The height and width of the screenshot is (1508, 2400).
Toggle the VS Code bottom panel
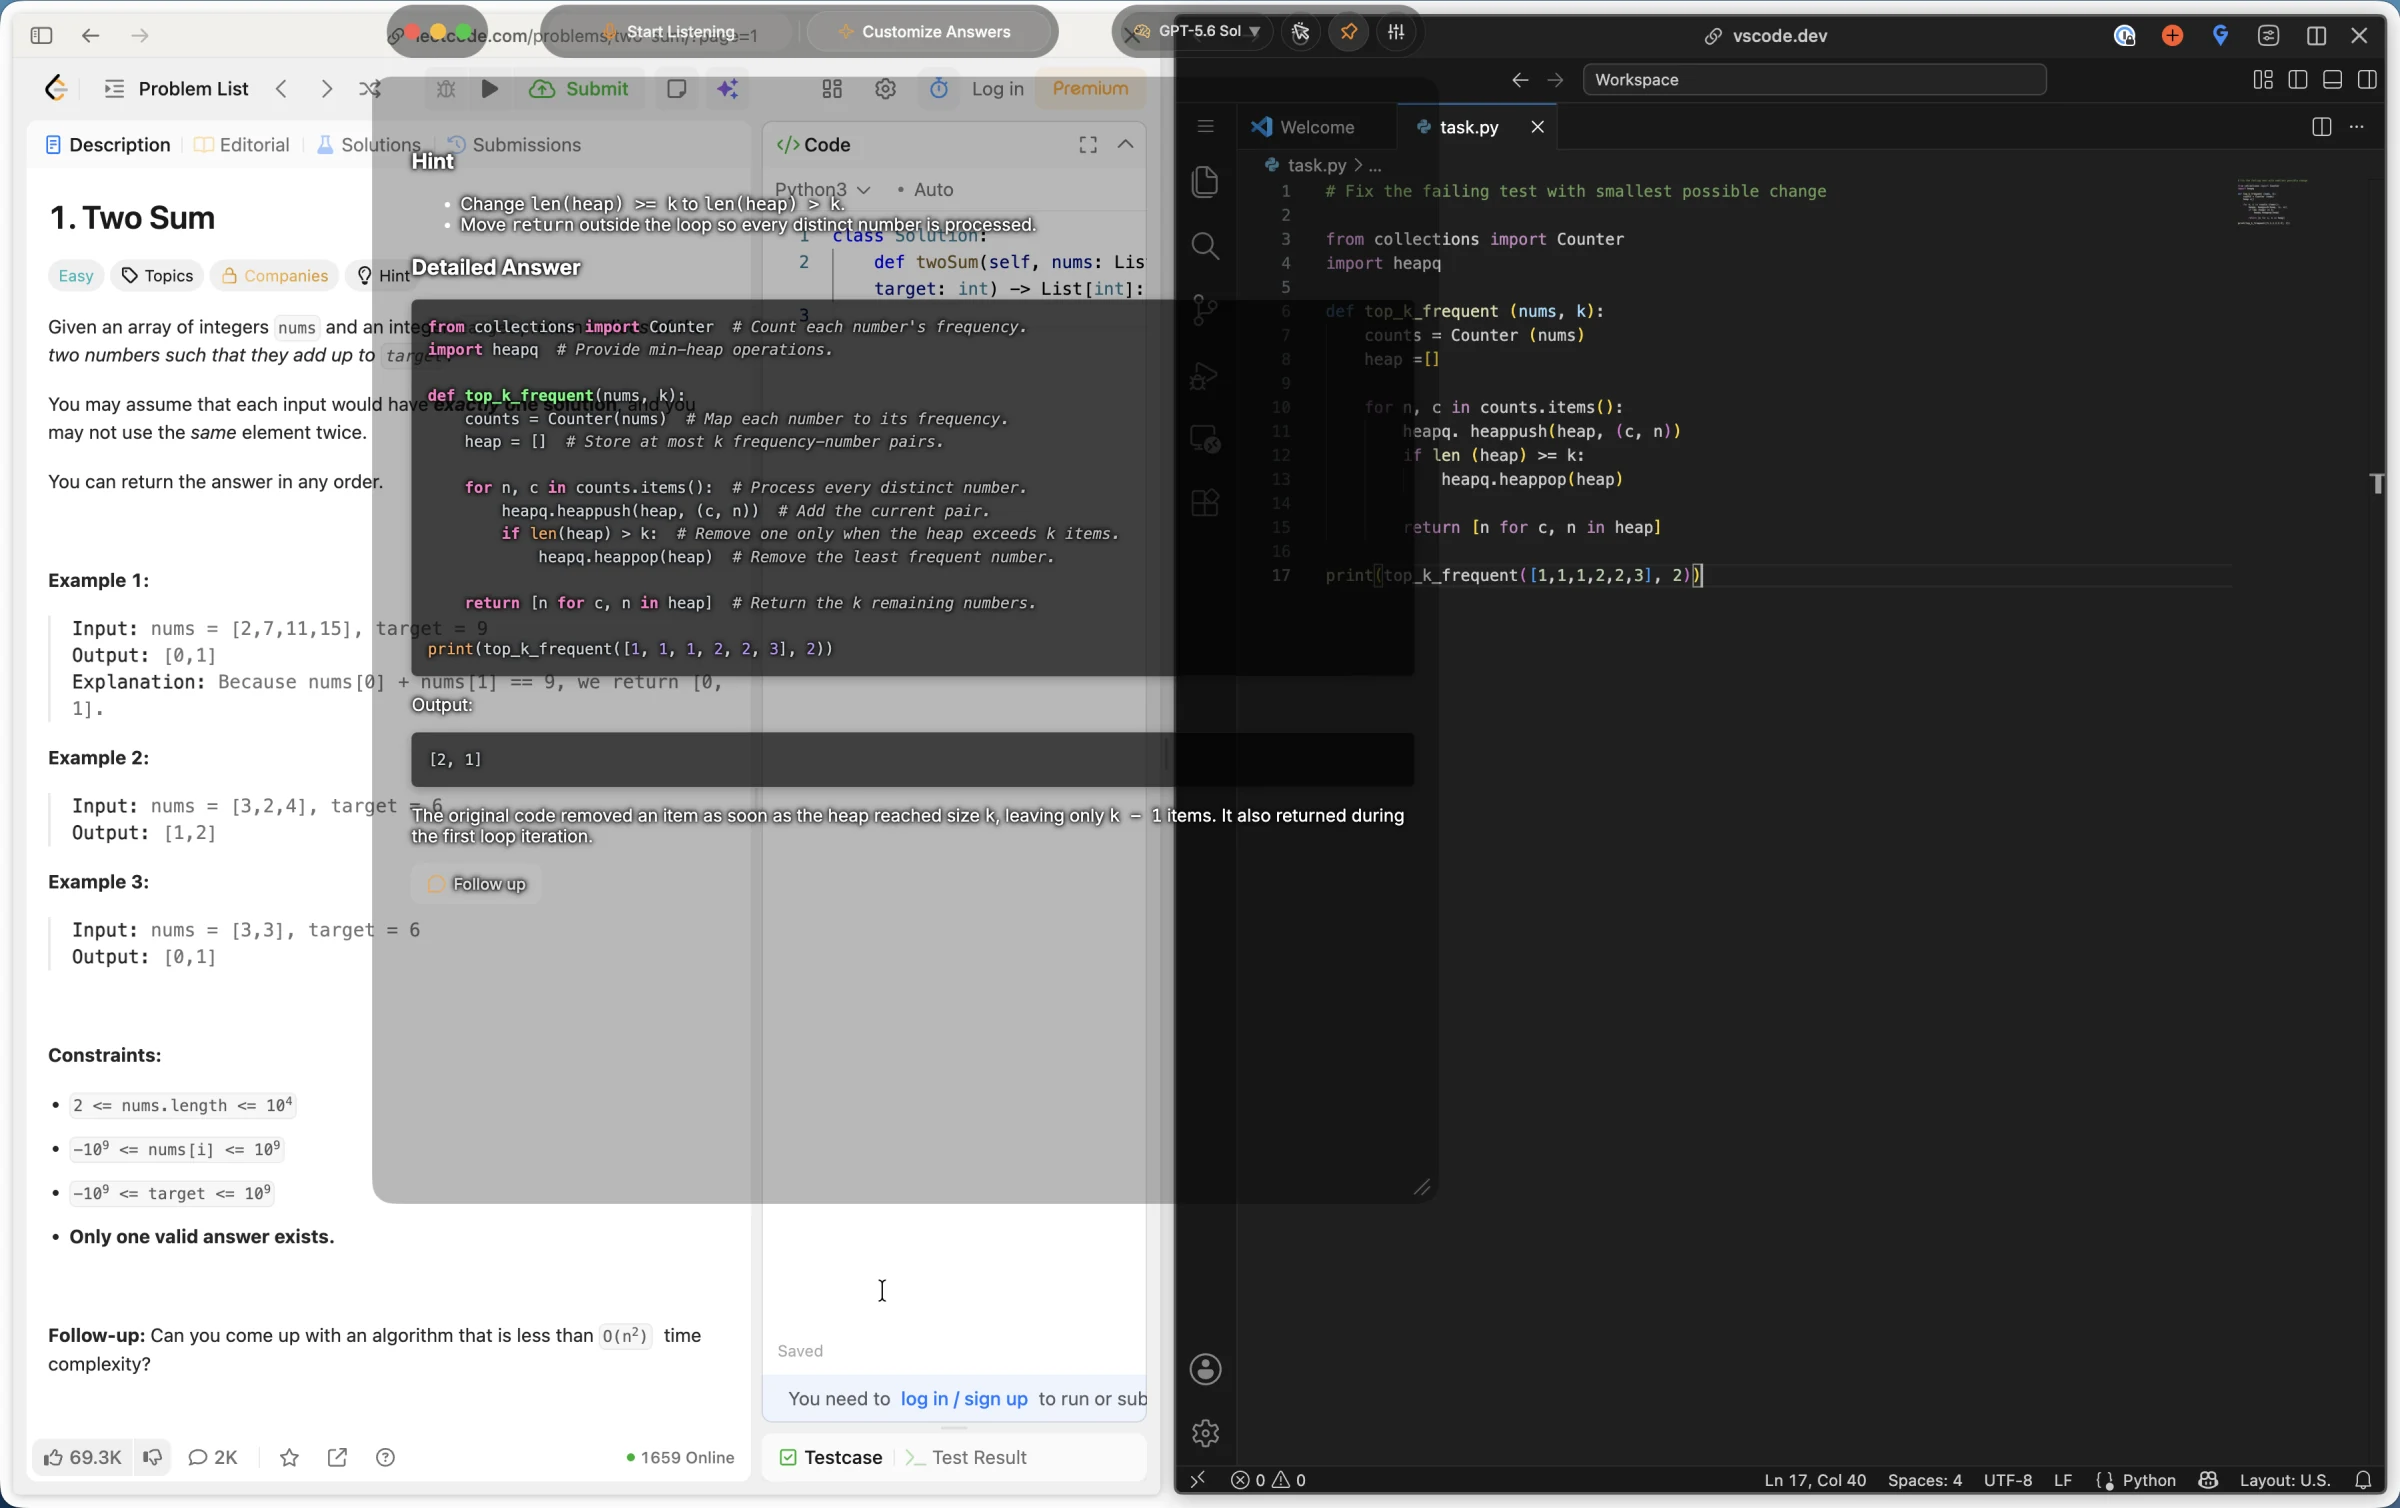(x=2332, y=80)
